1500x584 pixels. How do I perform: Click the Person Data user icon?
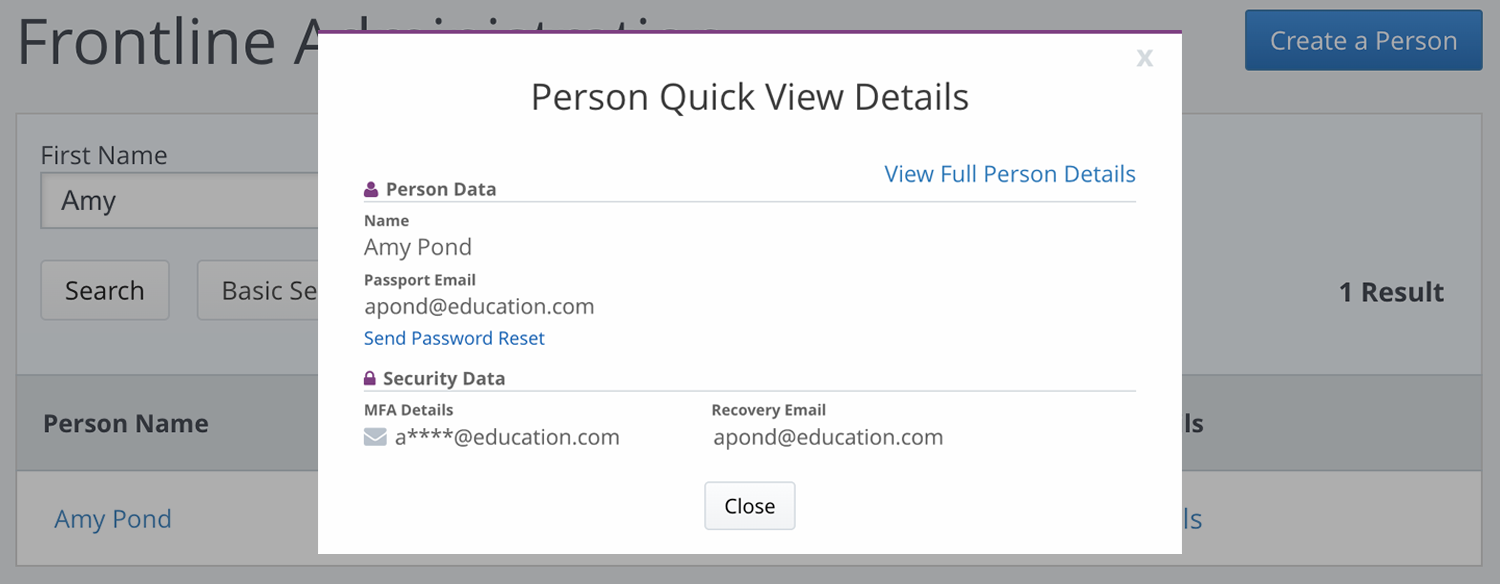tap(371, 189)
